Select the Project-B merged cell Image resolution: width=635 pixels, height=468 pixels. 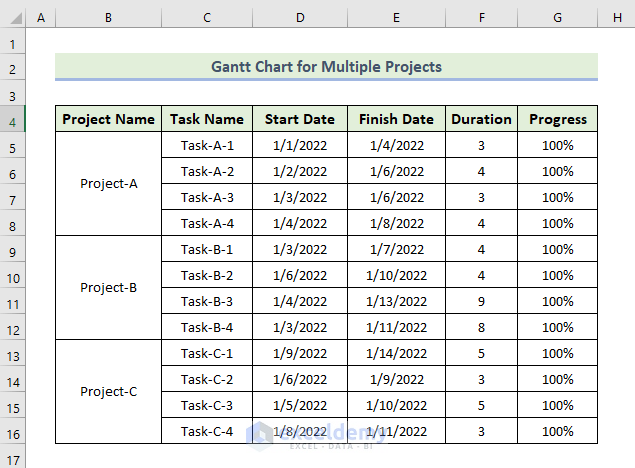point(108,288)
